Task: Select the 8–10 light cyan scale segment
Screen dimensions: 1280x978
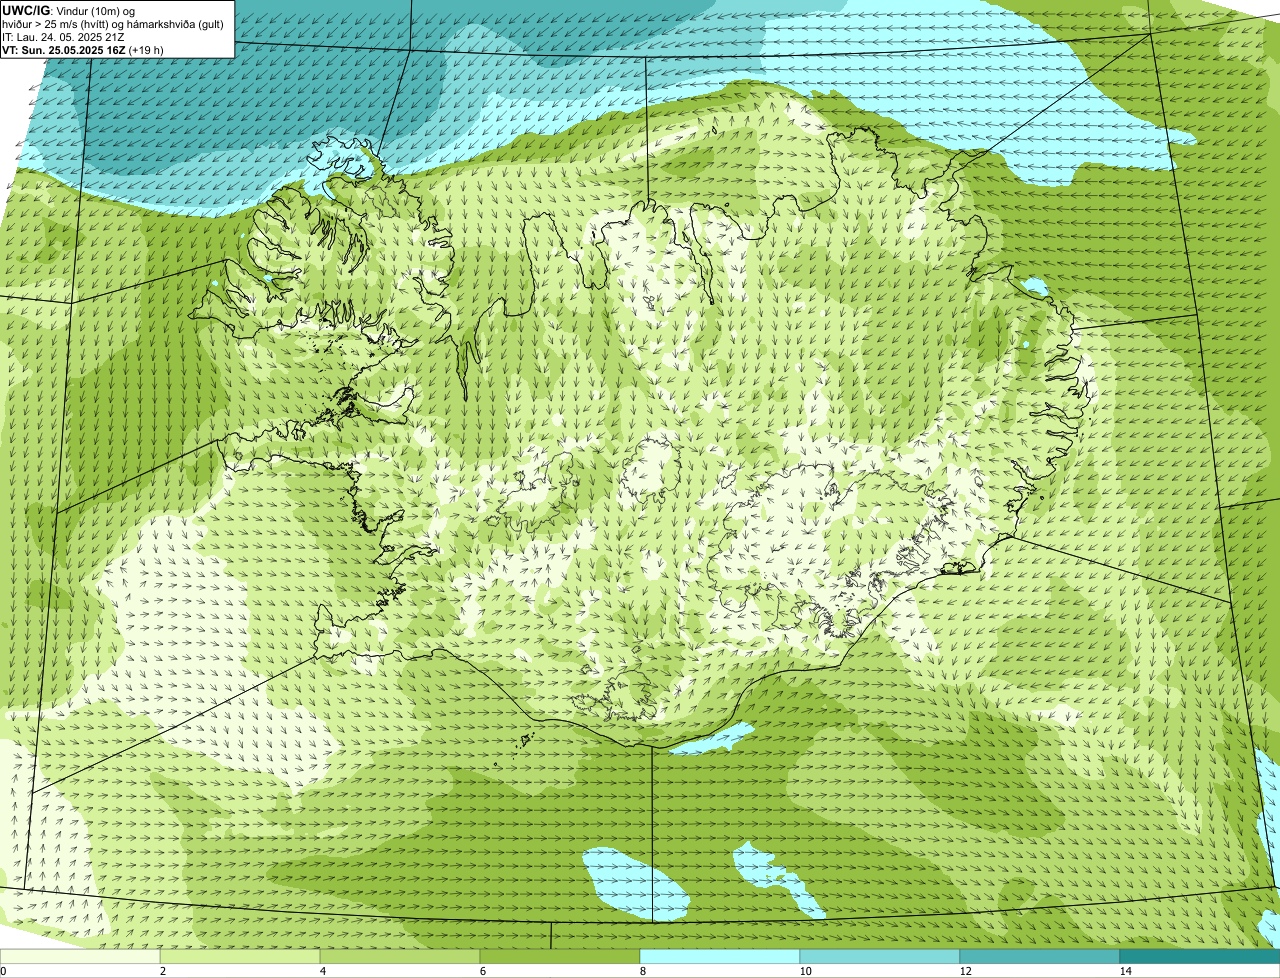Action: (x=720, y=956)
